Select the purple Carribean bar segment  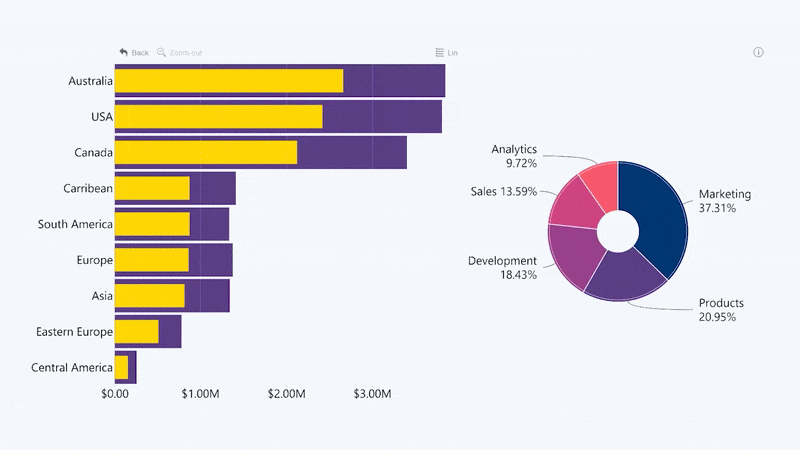click(x=213, y=188)
